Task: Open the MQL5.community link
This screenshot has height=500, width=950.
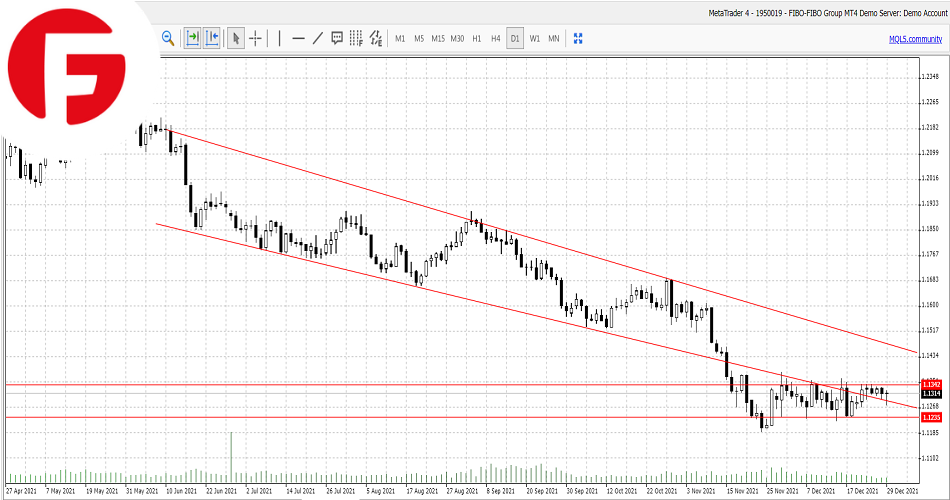Action: coord(915,38)
